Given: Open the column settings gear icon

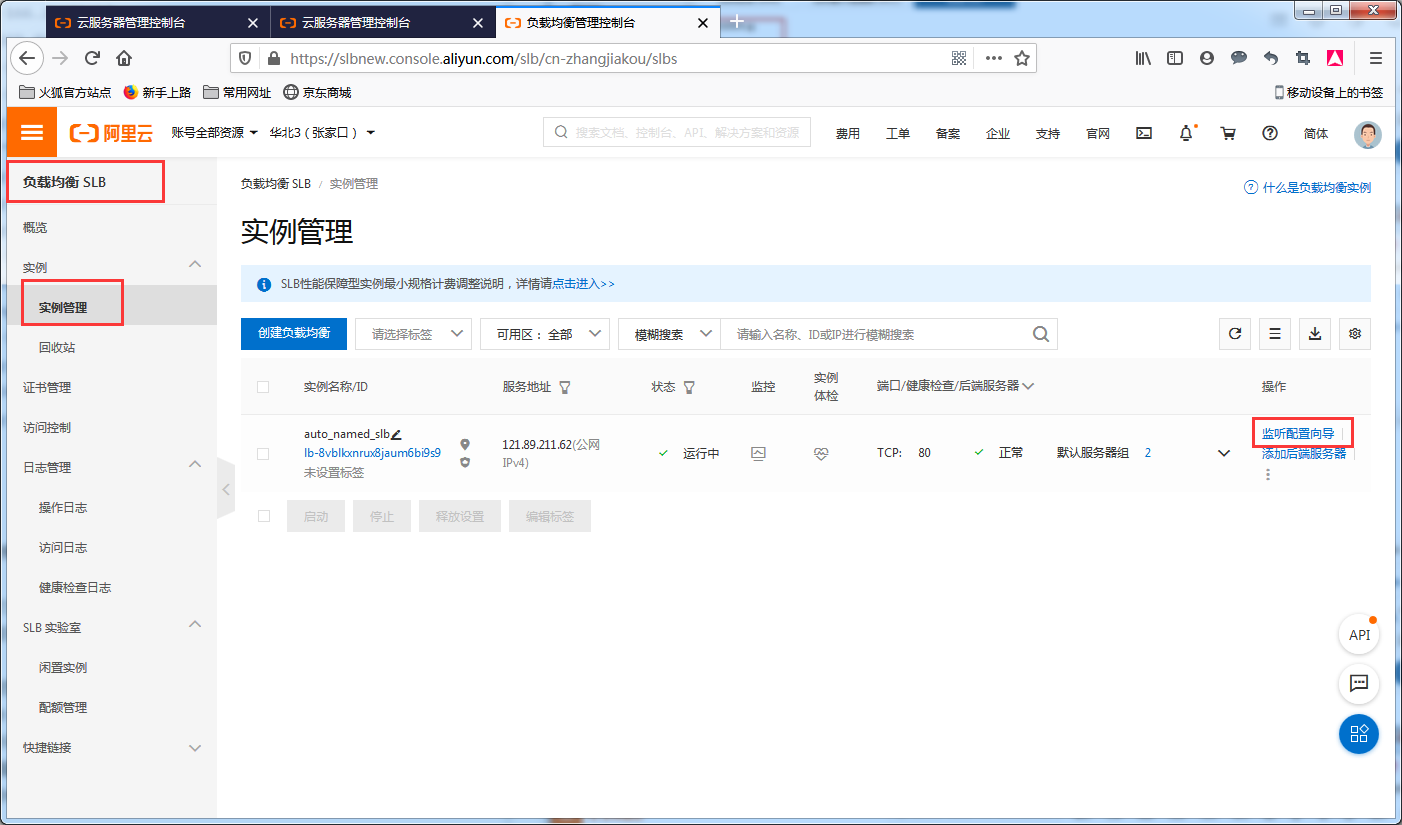Looking at the screenshot, I should point(1354,333).
